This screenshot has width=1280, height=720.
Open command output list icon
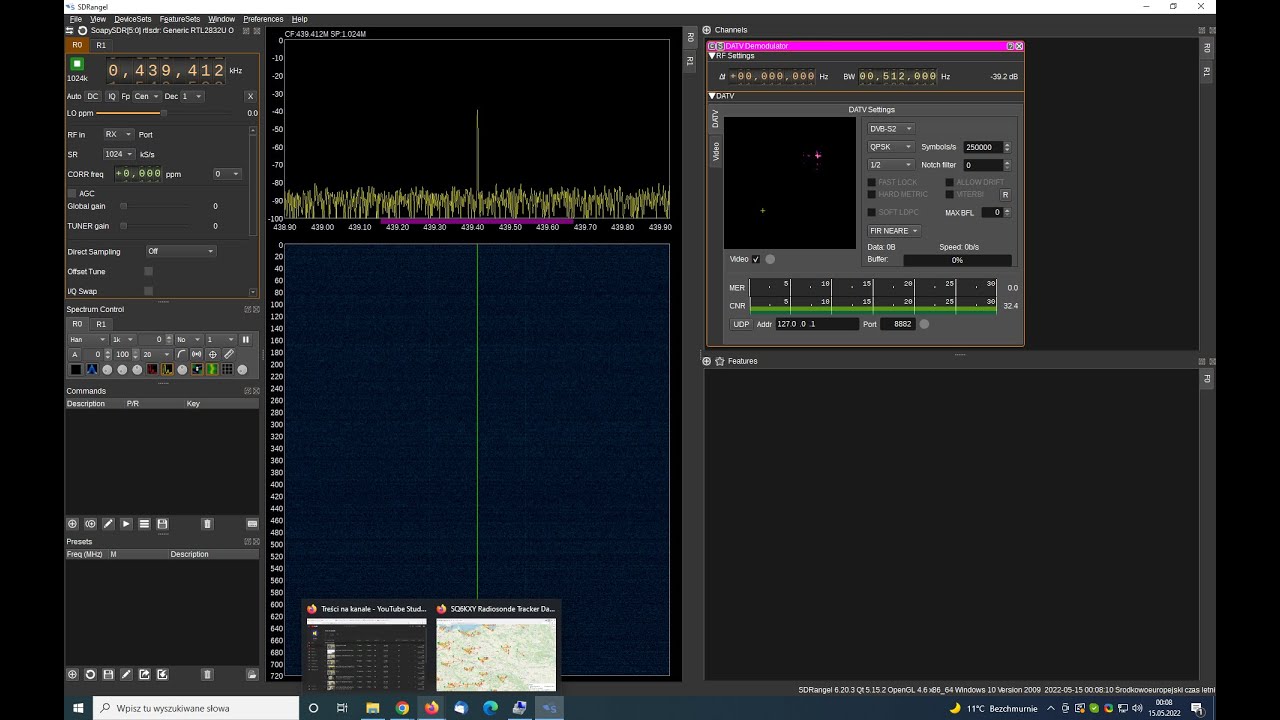pos(144,524)
